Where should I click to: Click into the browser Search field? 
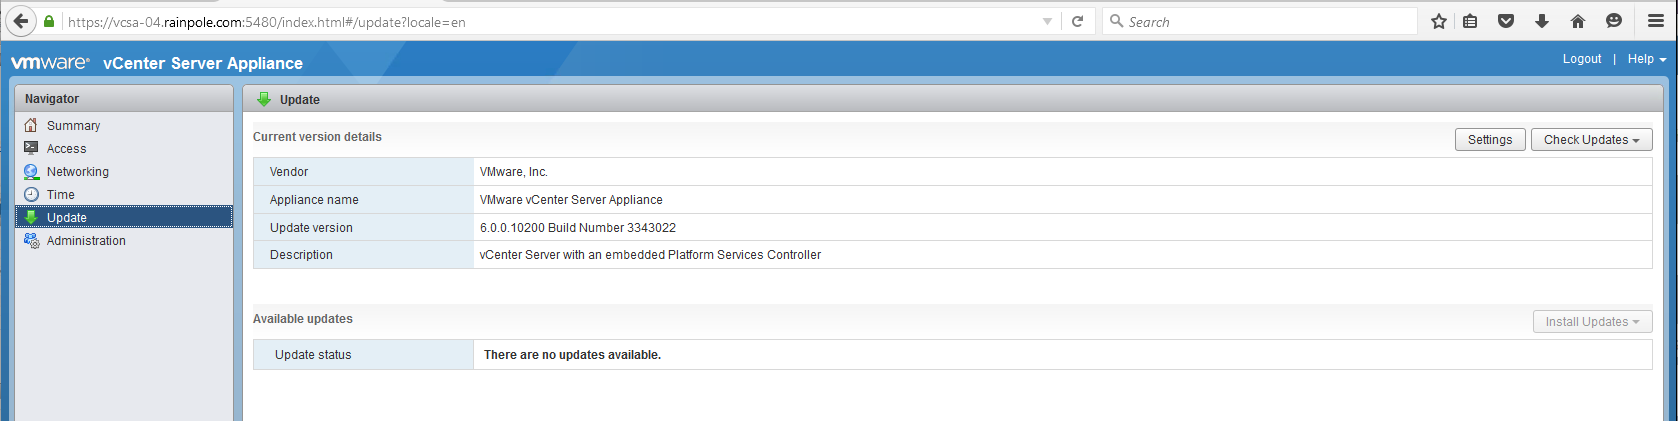point(1265,21)
